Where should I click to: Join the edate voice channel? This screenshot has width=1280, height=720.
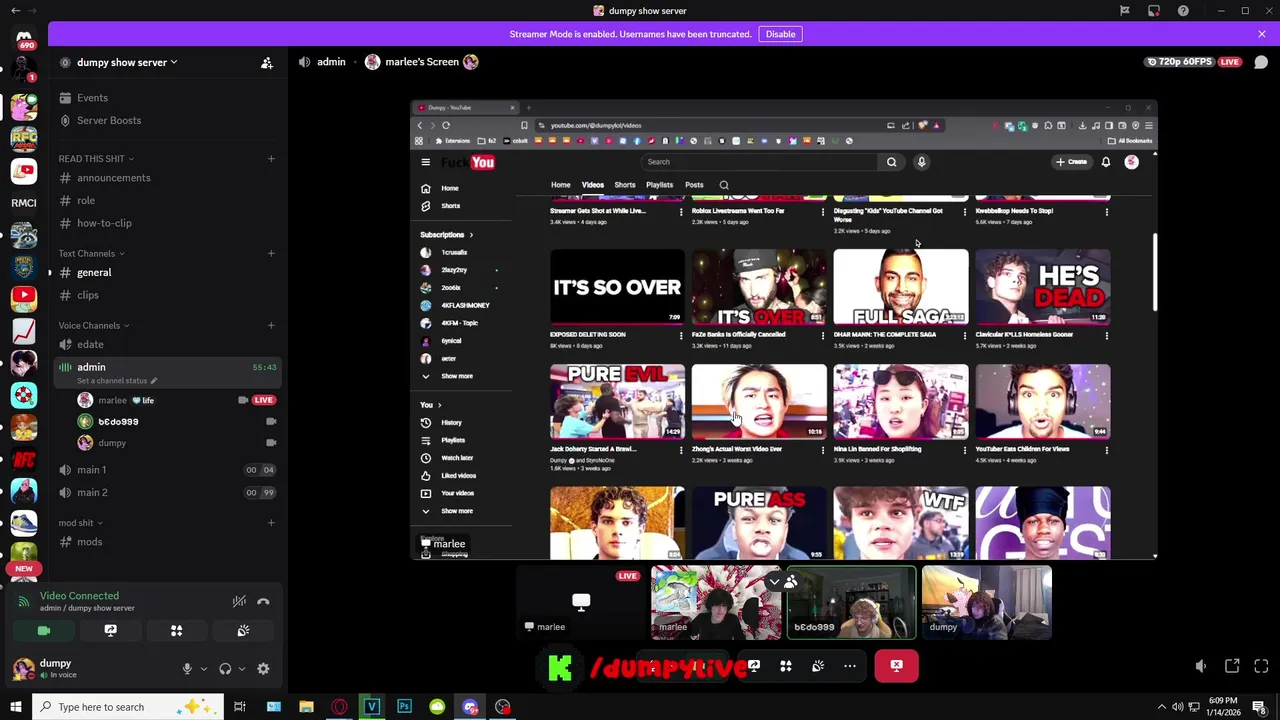pos(90,344)
